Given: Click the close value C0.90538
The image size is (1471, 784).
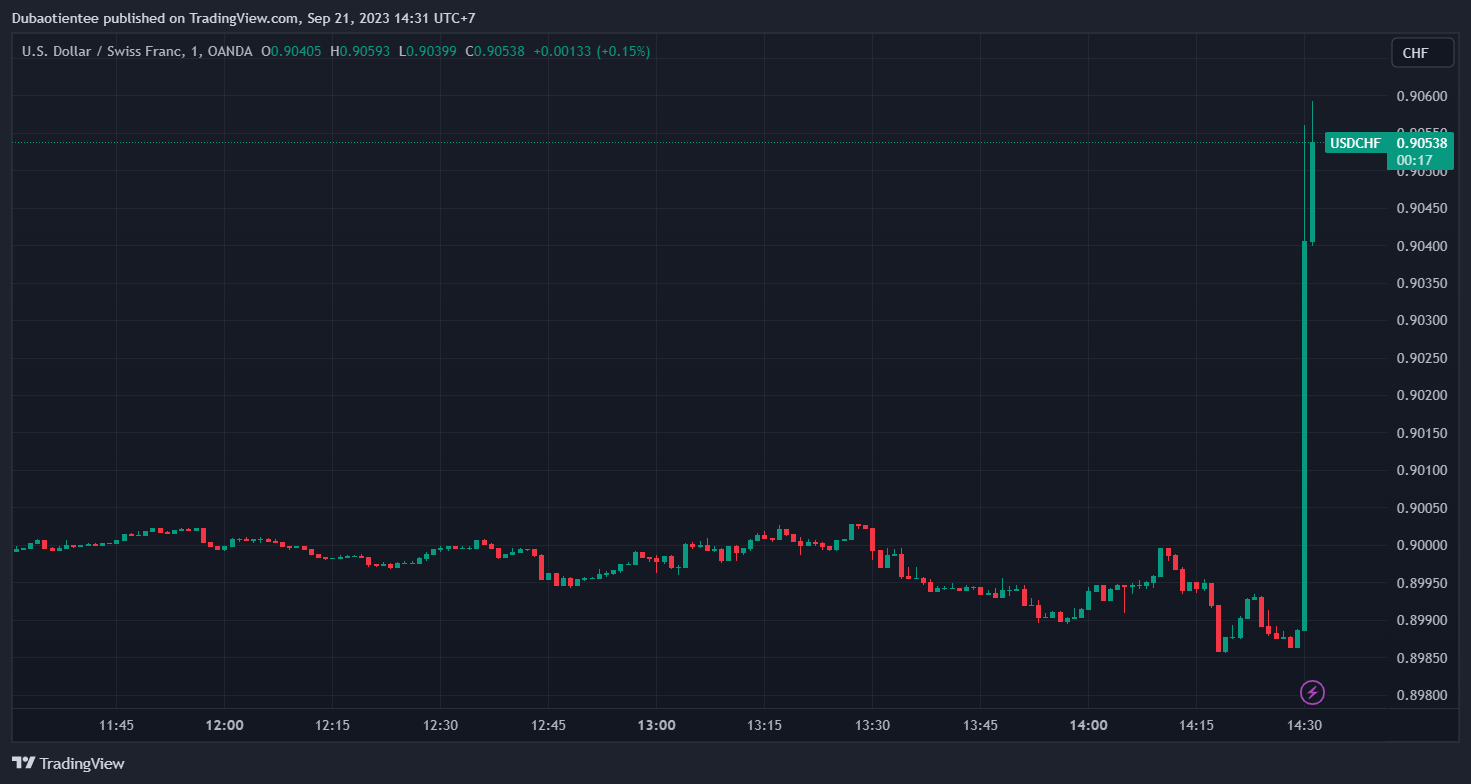Looking at the screenshot, I should coord(500,51).
